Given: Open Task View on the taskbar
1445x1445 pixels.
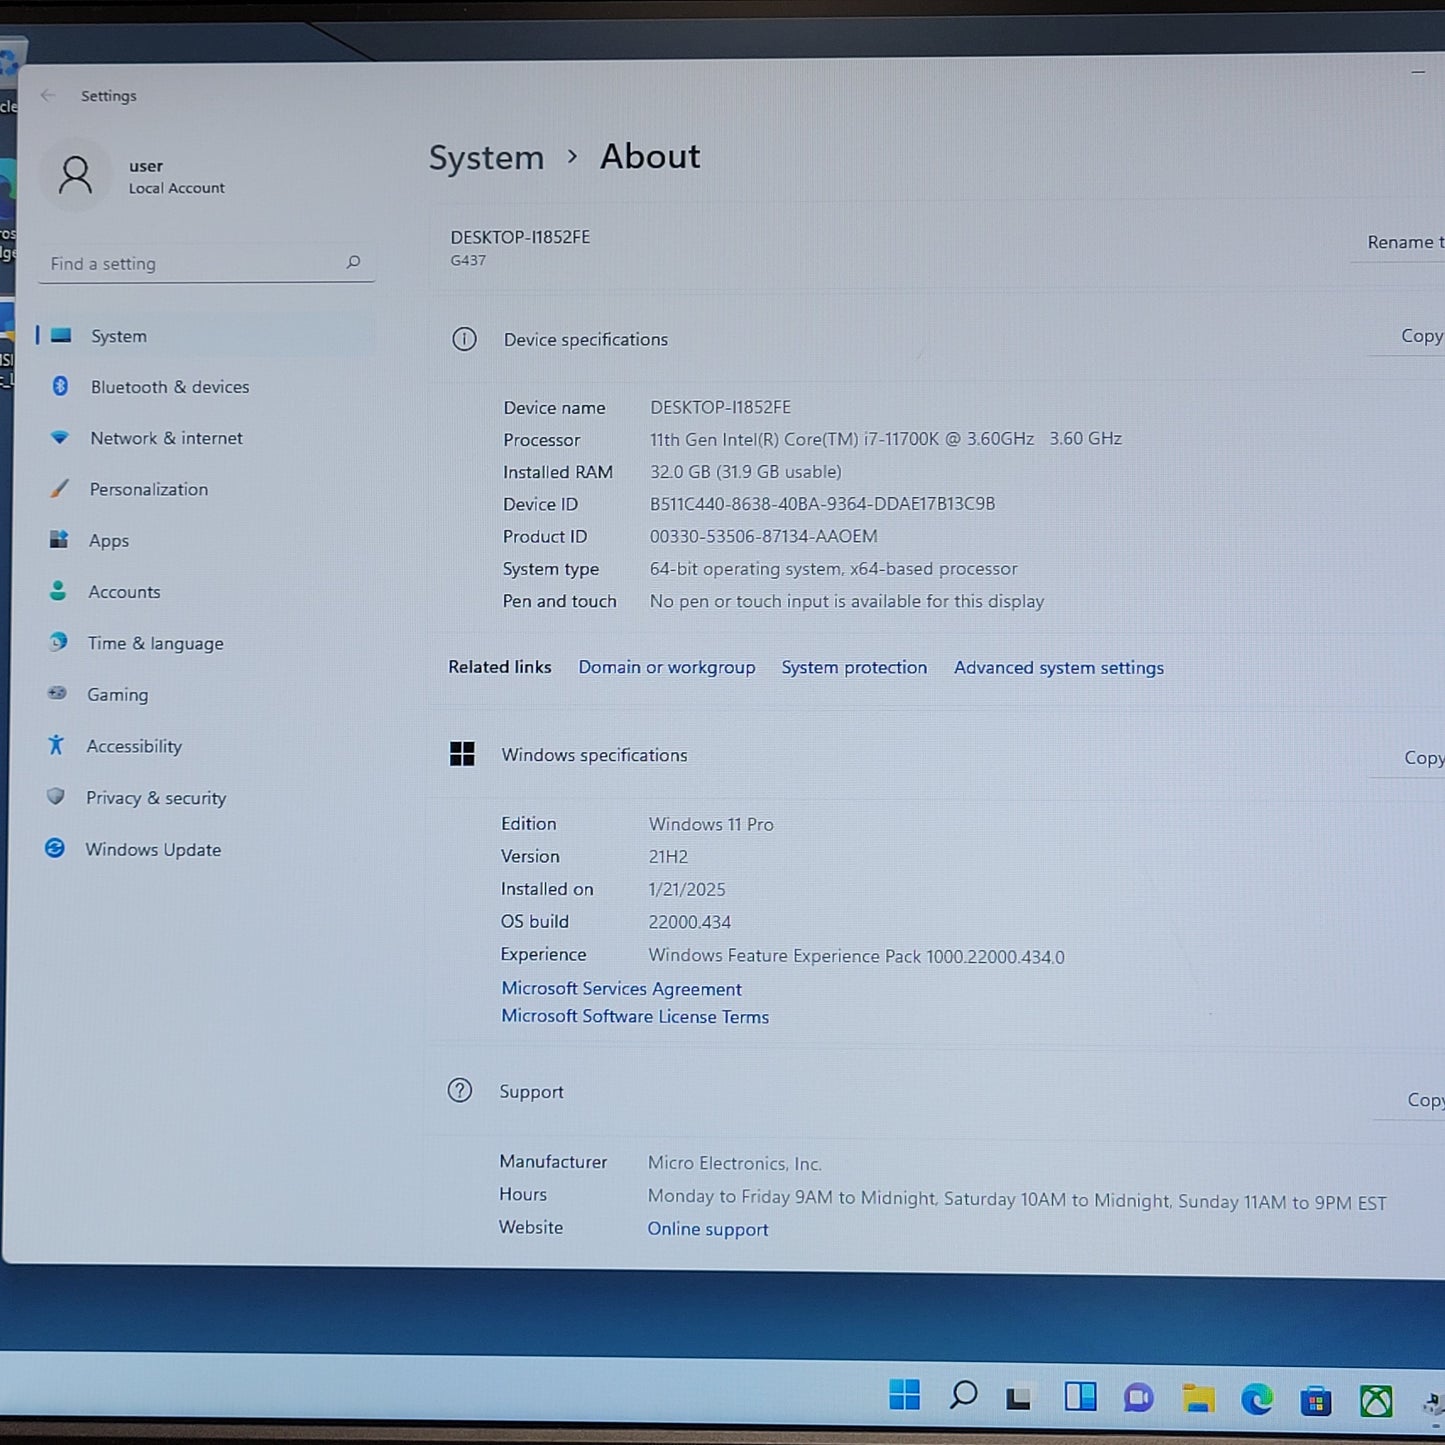Looking at the screenshot, I should point(1019,1397).
